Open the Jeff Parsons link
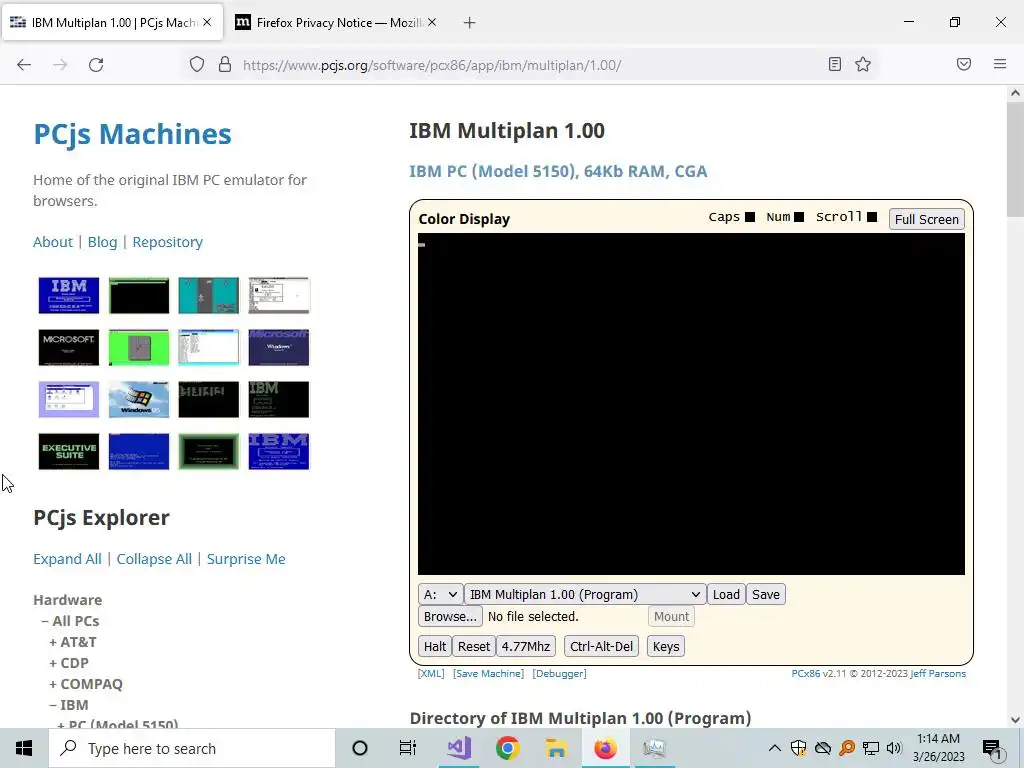1024x768 pixels. 938,673
